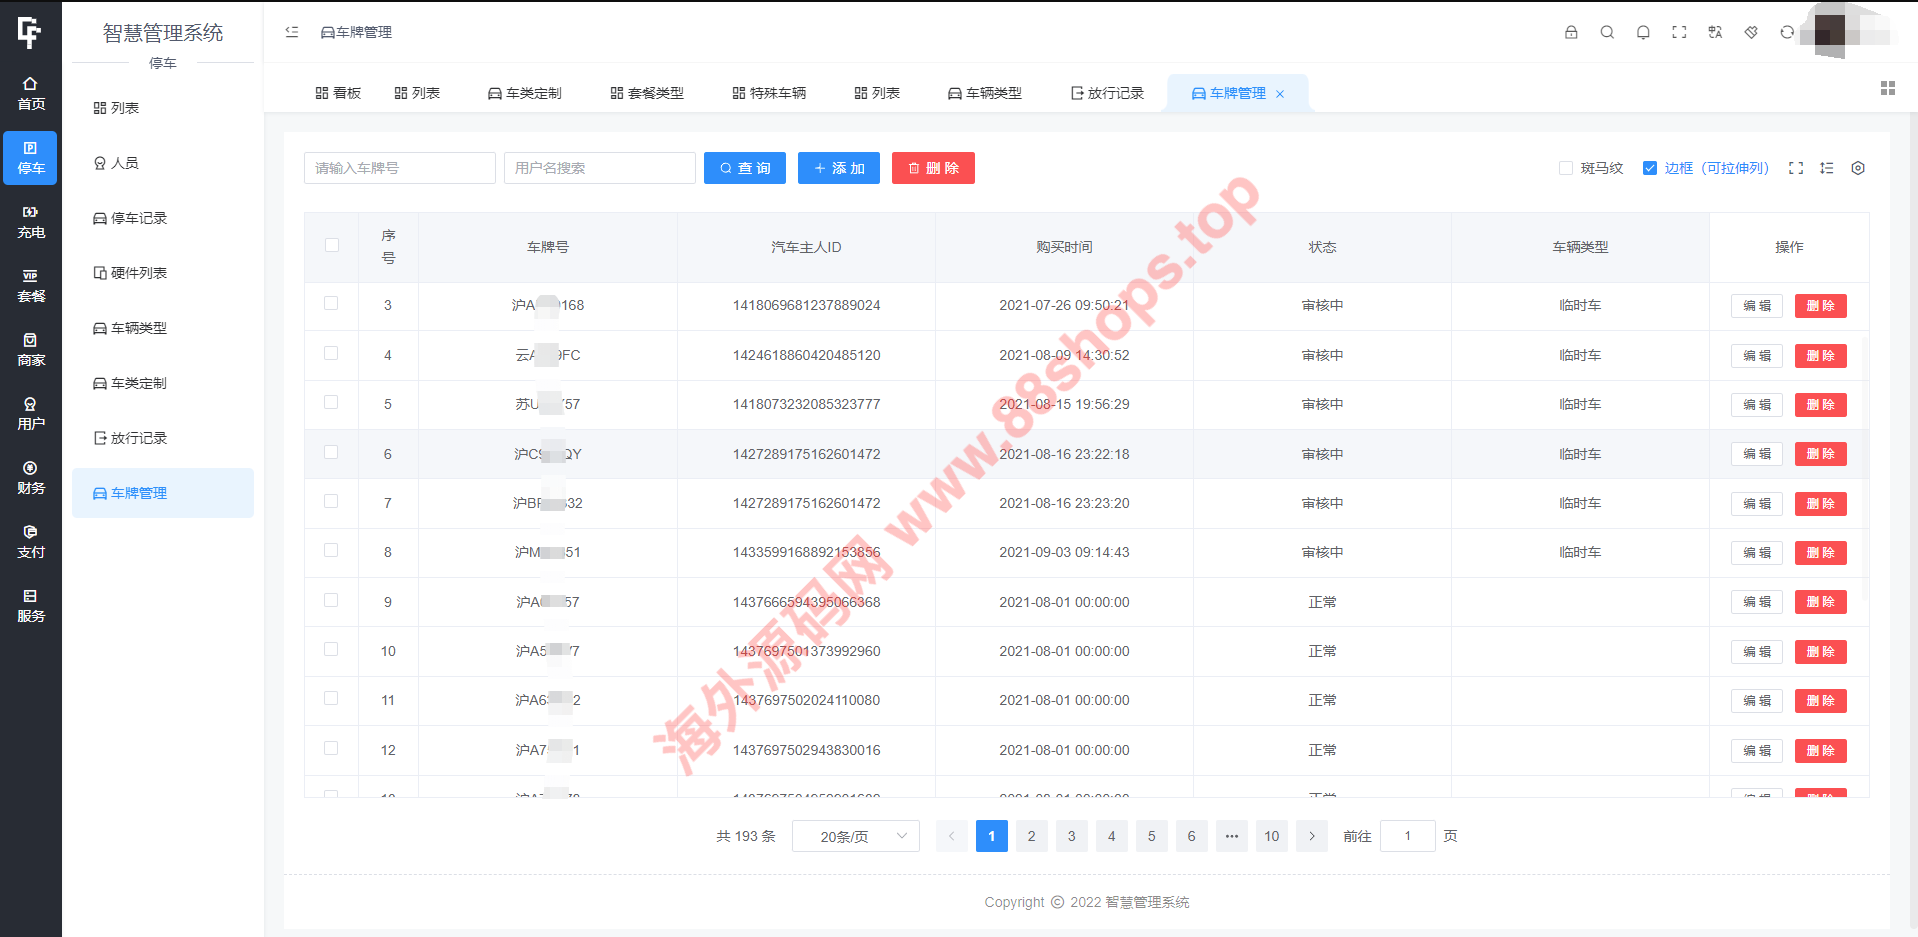Expand the pagination ellipsis for more pages
Image resolution: width=1918 pixels, height=937 pixels.
pyautogui.click(x=1232, y=836)
